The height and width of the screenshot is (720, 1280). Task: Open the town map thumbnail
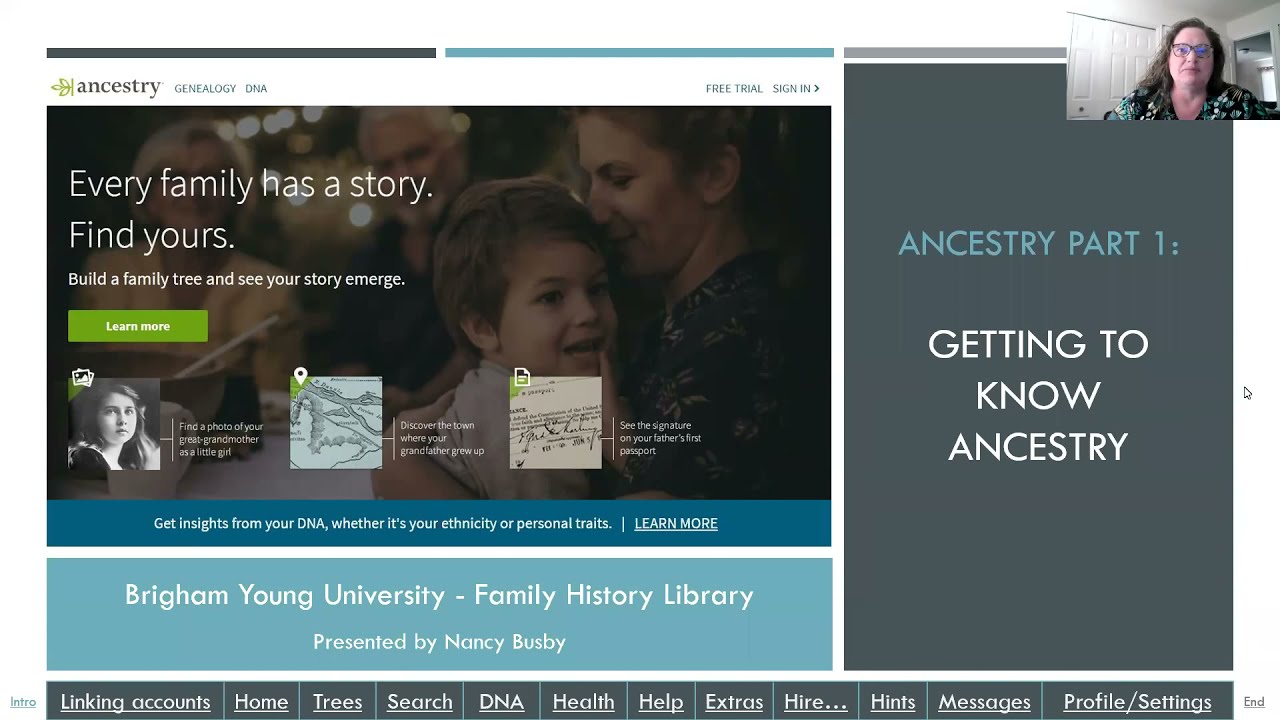pyautogui.click(x=336, y=423)
